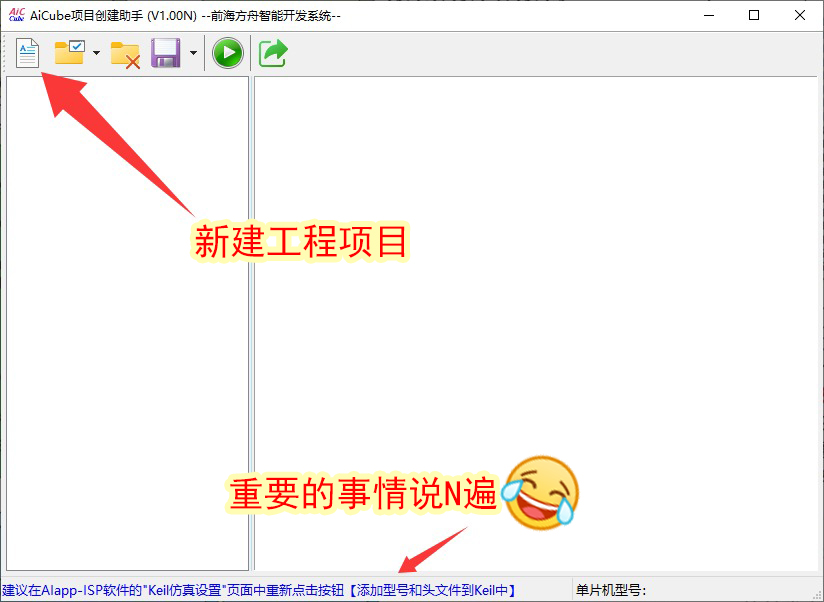Screen dimensions: 824x602
Task: Click the 单片机型号 status label
Action: [611, 590]
